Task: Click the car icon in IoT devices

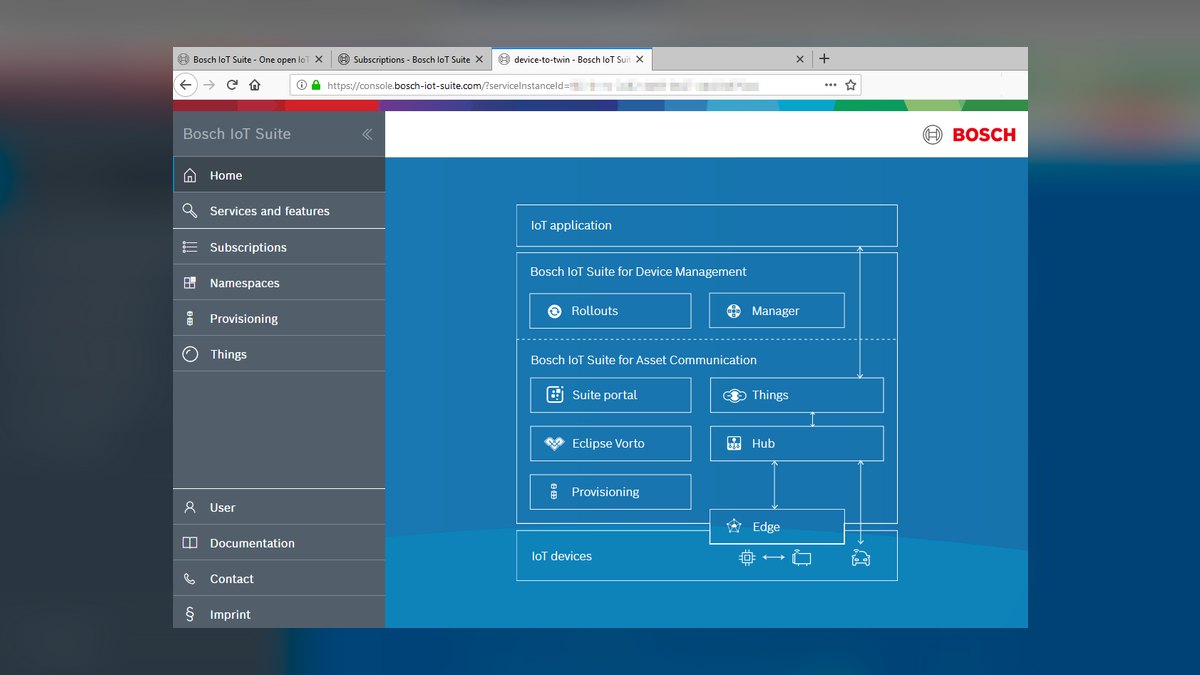Action: (x=860, y=558)
